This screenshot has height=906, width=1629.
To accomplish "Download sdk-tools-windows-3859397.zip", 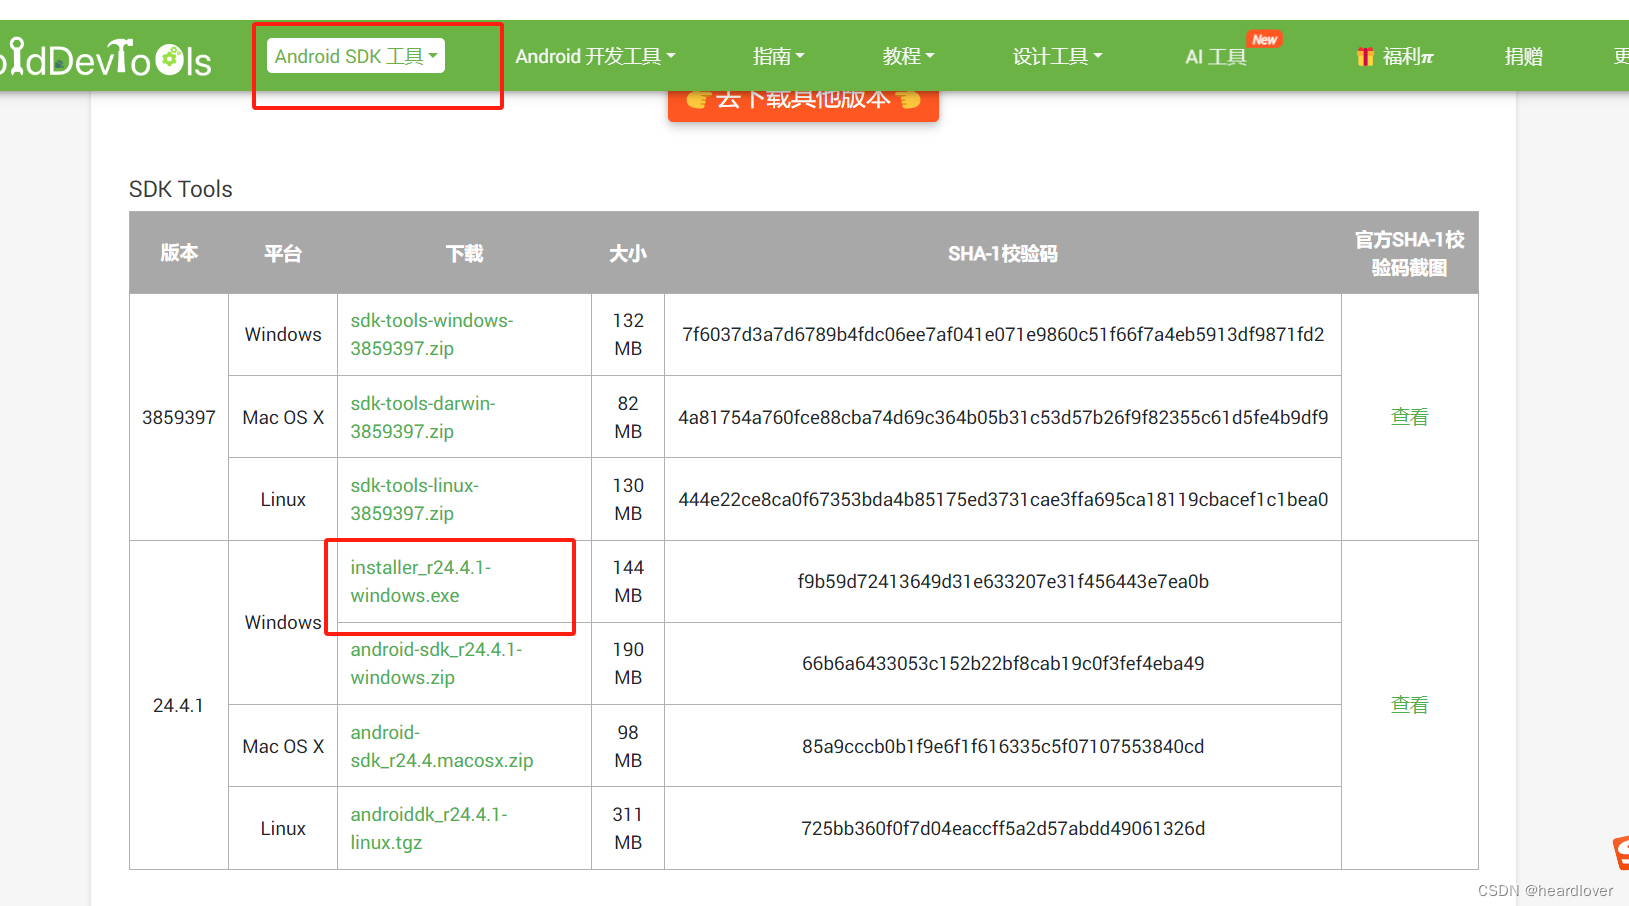I will pyautogui.click(x=431, y=334).
